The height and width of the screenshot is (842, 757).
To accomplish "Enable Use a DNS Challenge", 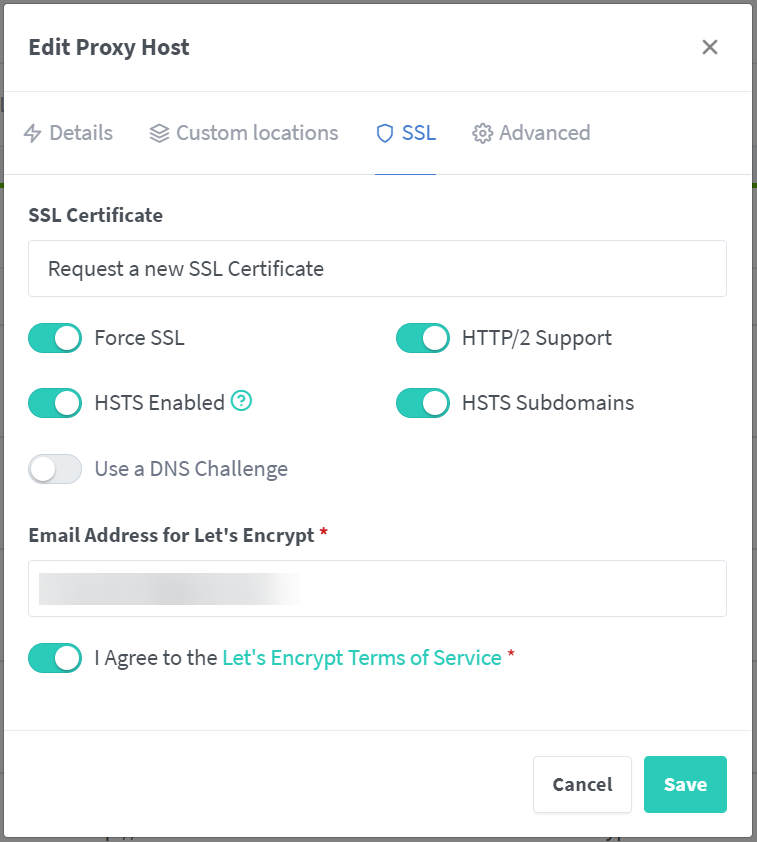I will (x=55, y=468).
